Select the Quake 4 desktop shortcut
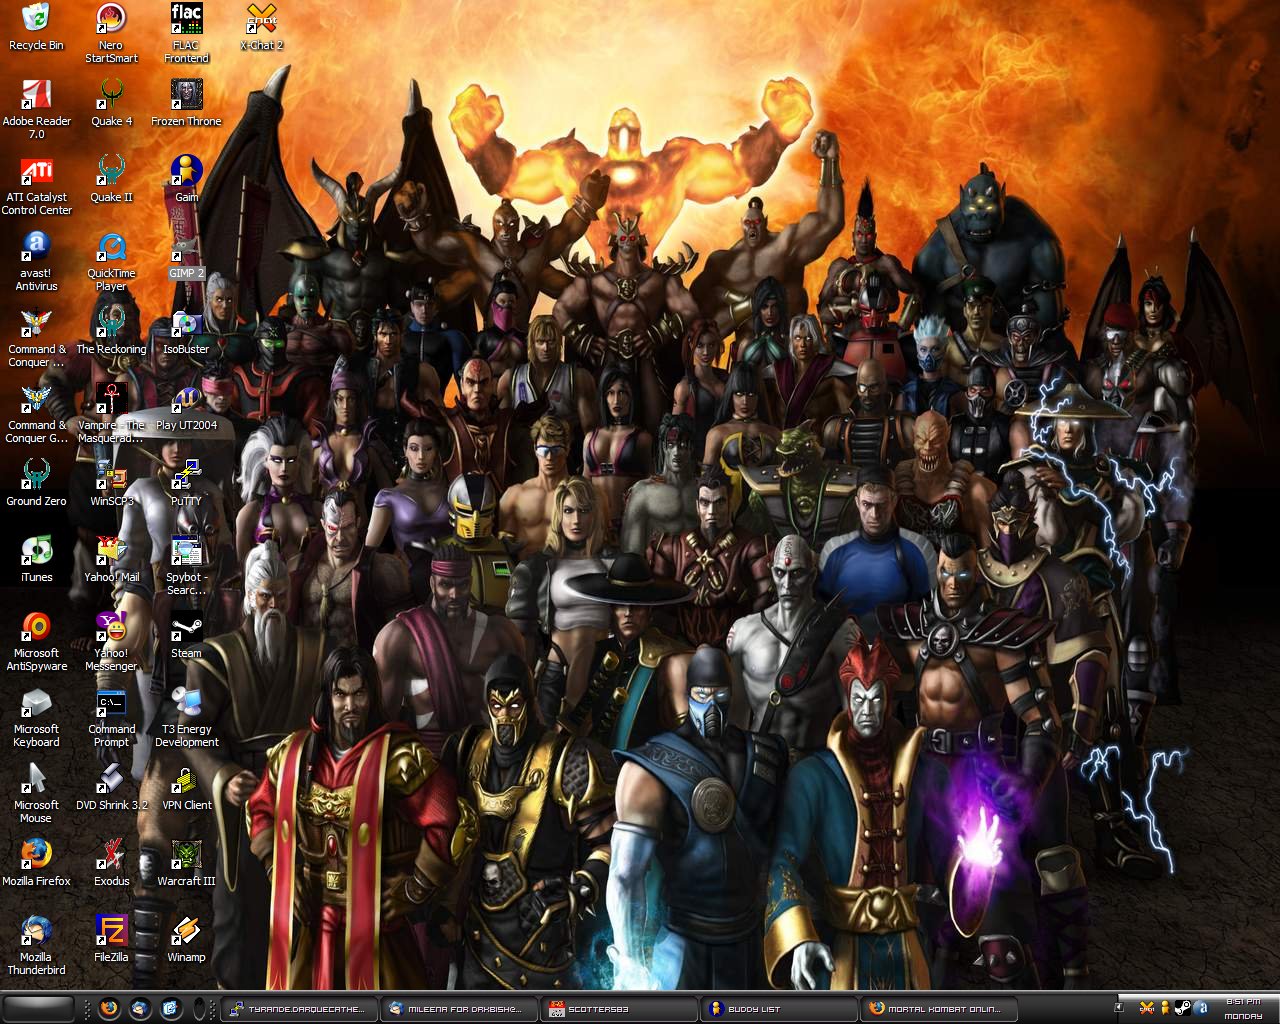This screenshot has width=1280, height=1024. pyautogui.click(x=111, y=103)
